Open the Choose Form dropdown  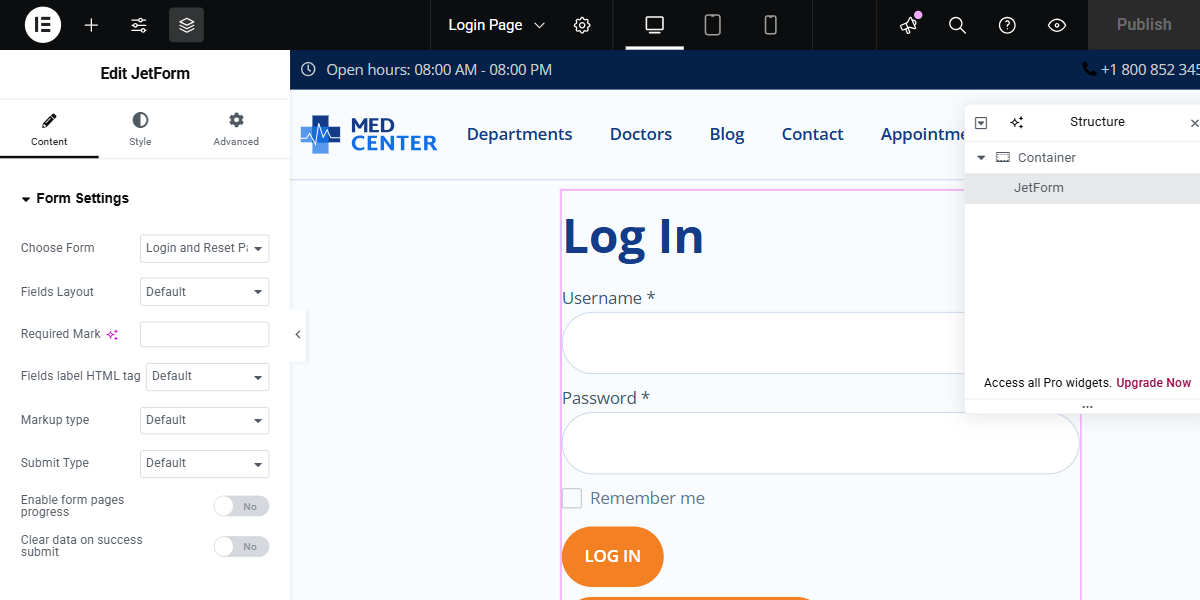point(204,248)
